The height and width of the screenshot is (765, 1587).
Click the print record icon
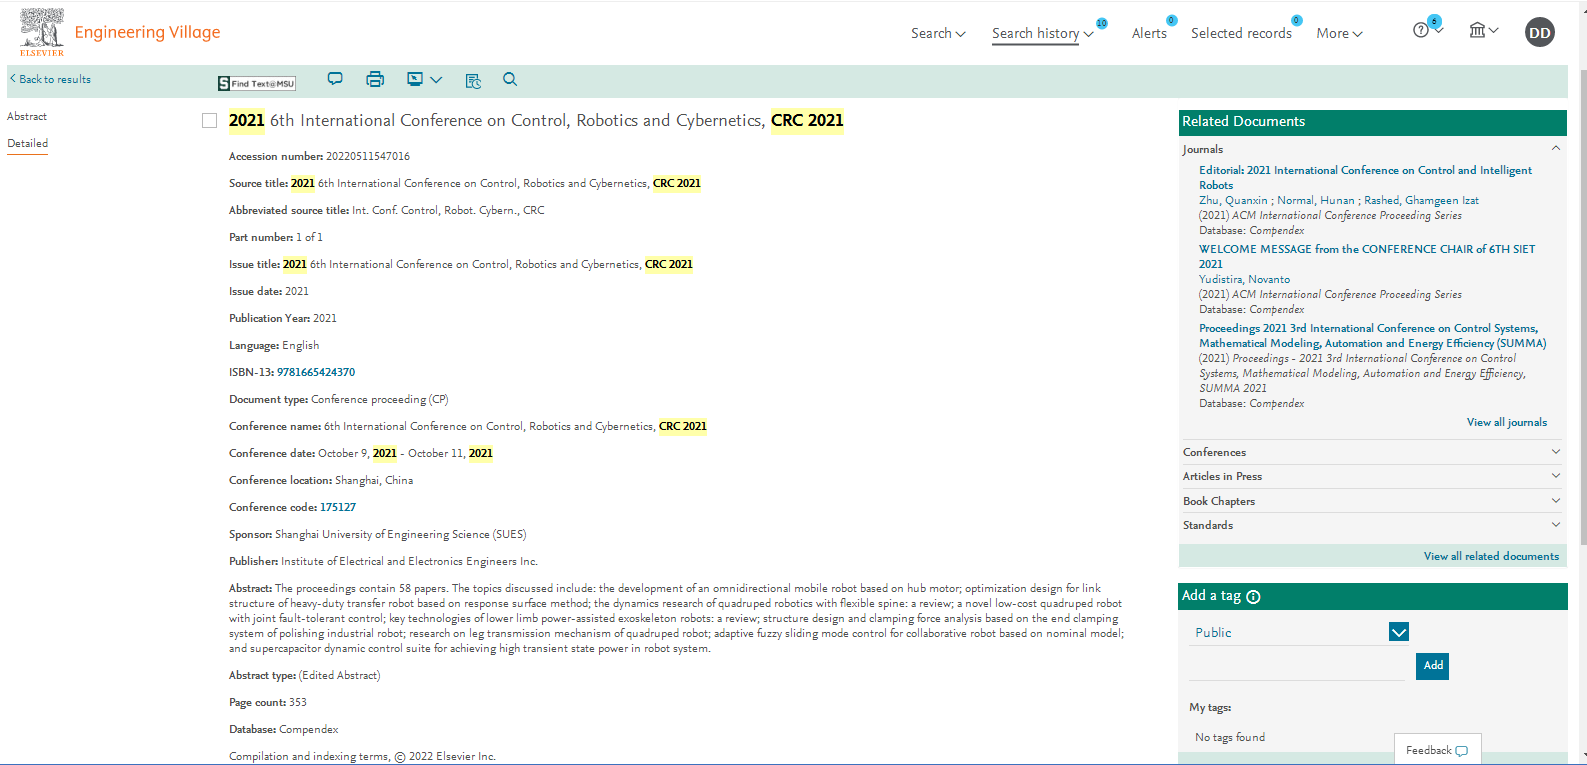[x=375, y=79]
